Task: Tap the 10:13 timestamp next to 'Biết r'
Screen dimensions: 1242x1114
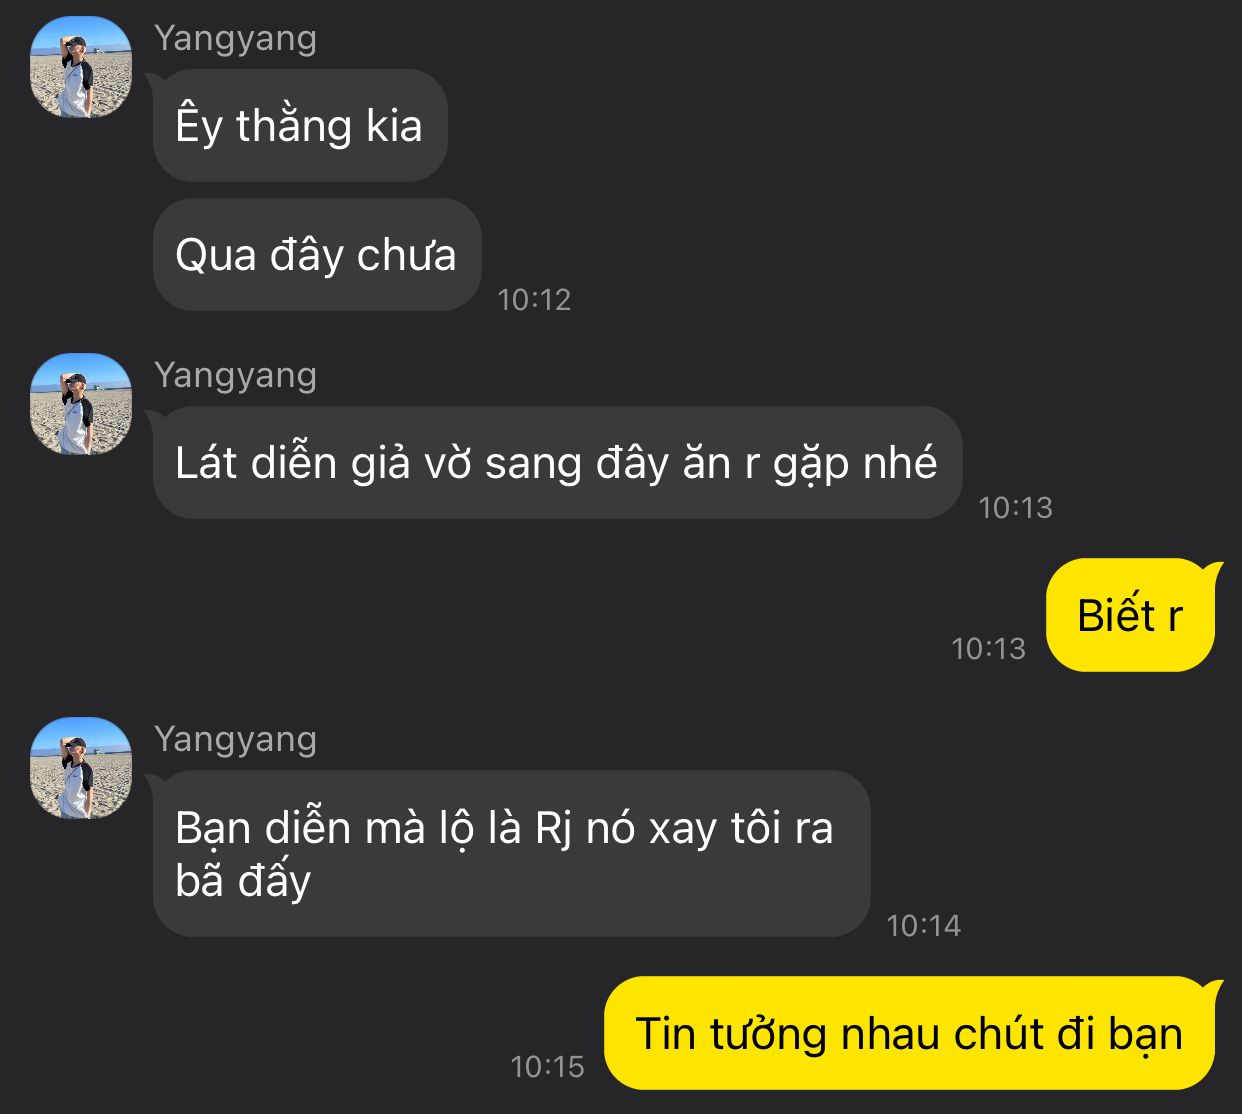Action: tap(988, 648)
